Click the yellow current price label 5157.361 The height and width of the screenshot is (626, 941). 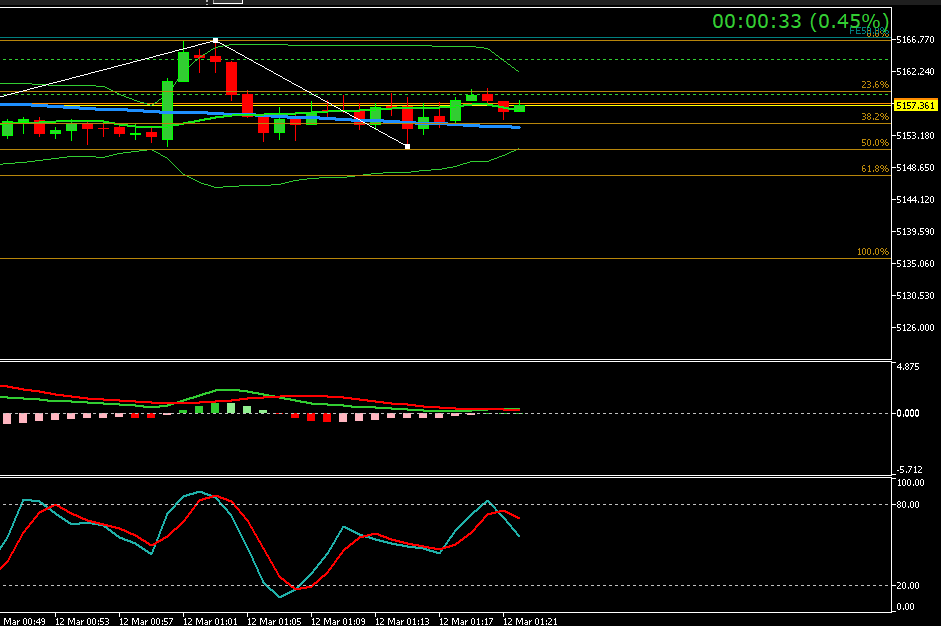click(x=916, y=105)
